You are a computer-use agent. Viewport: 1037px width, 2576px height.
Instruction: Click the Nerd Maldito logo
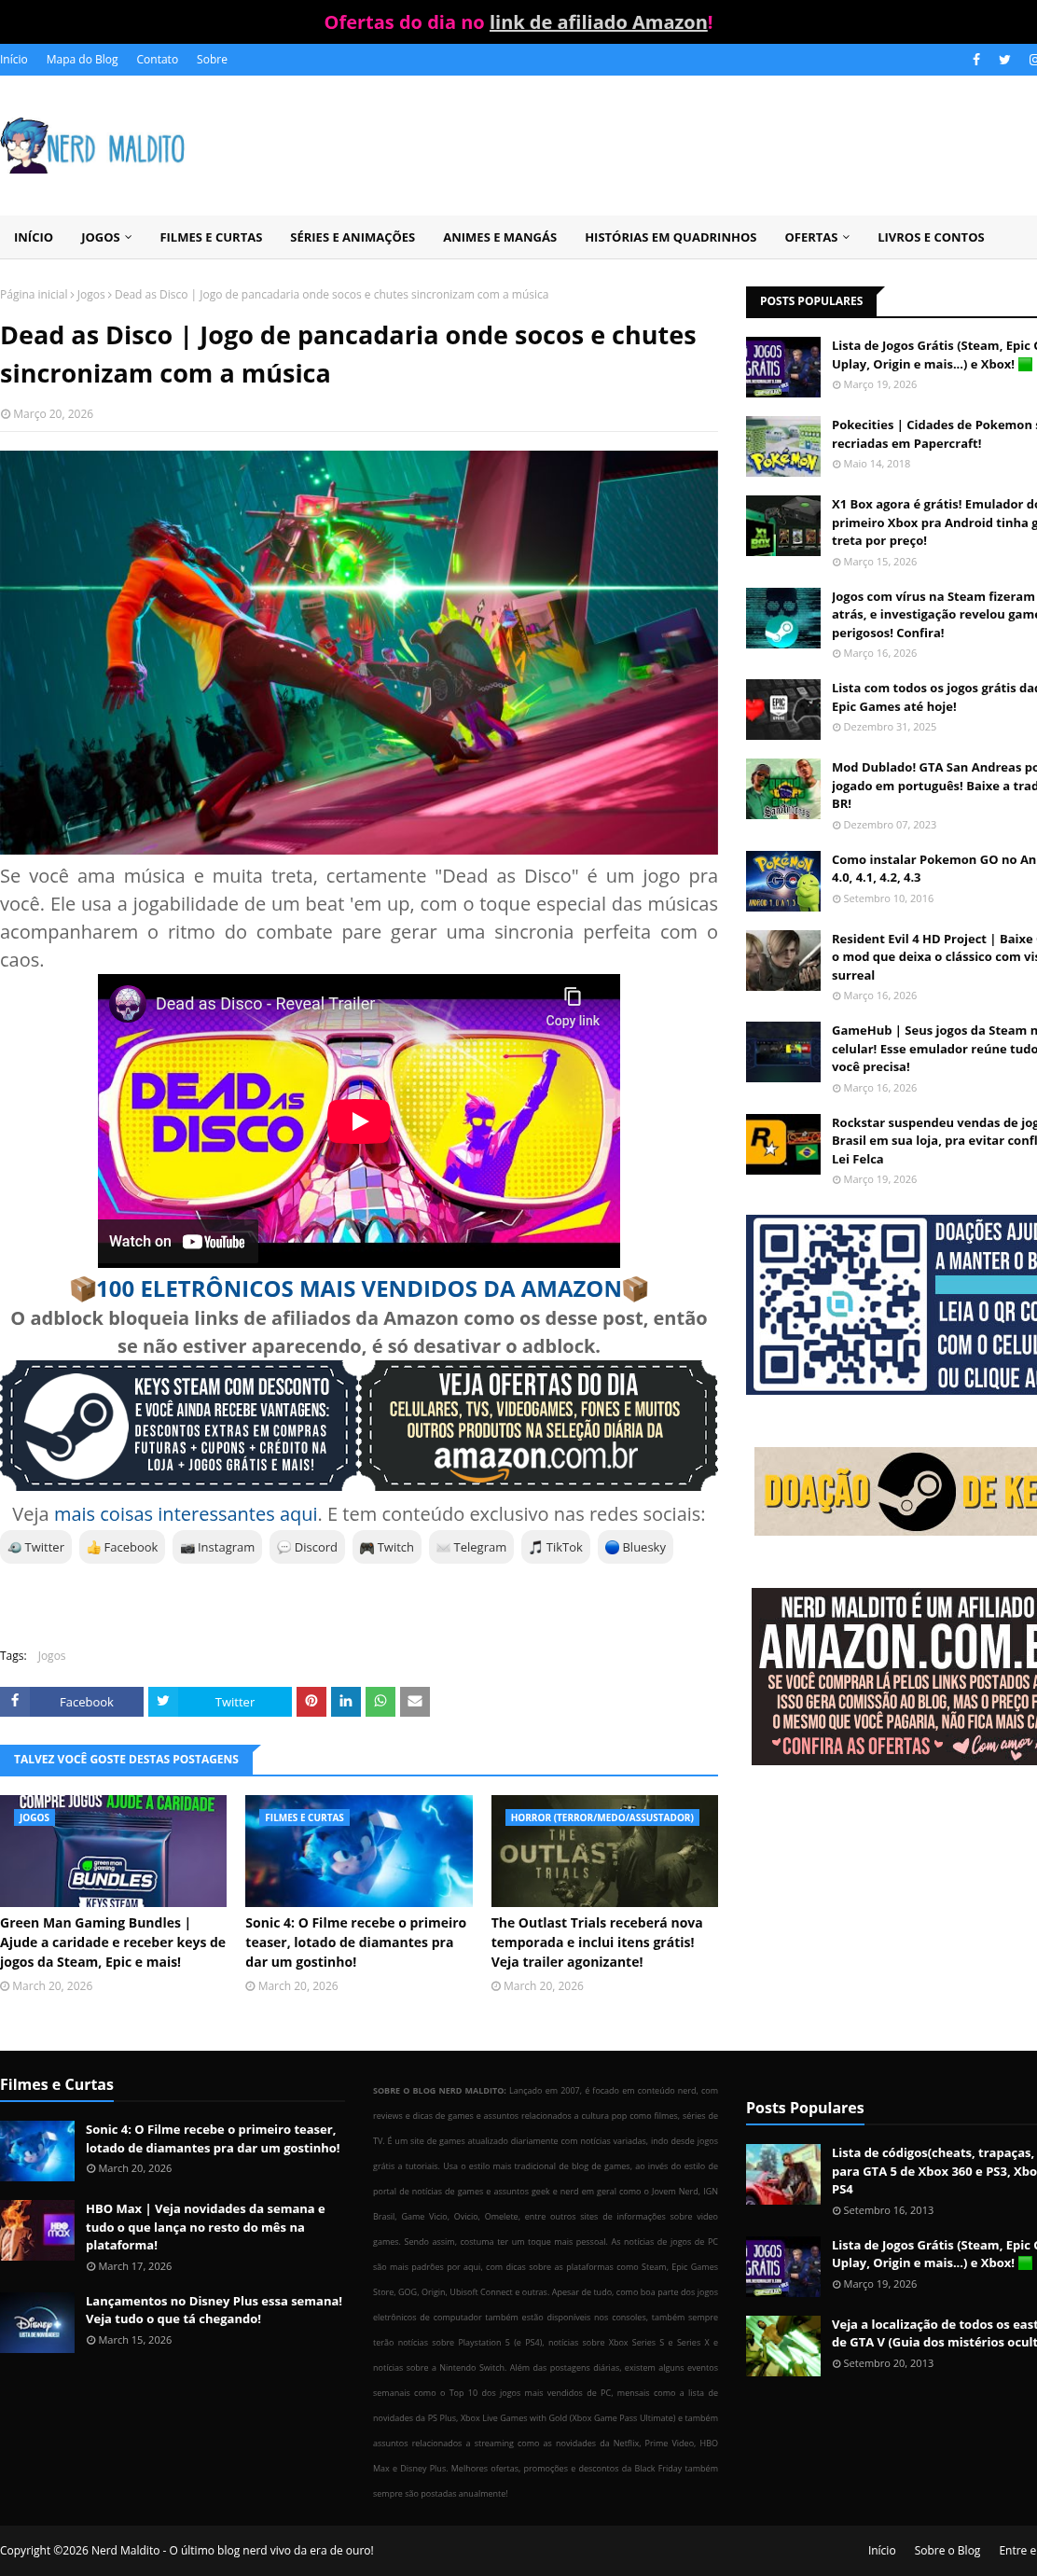[x=93, y=146]
